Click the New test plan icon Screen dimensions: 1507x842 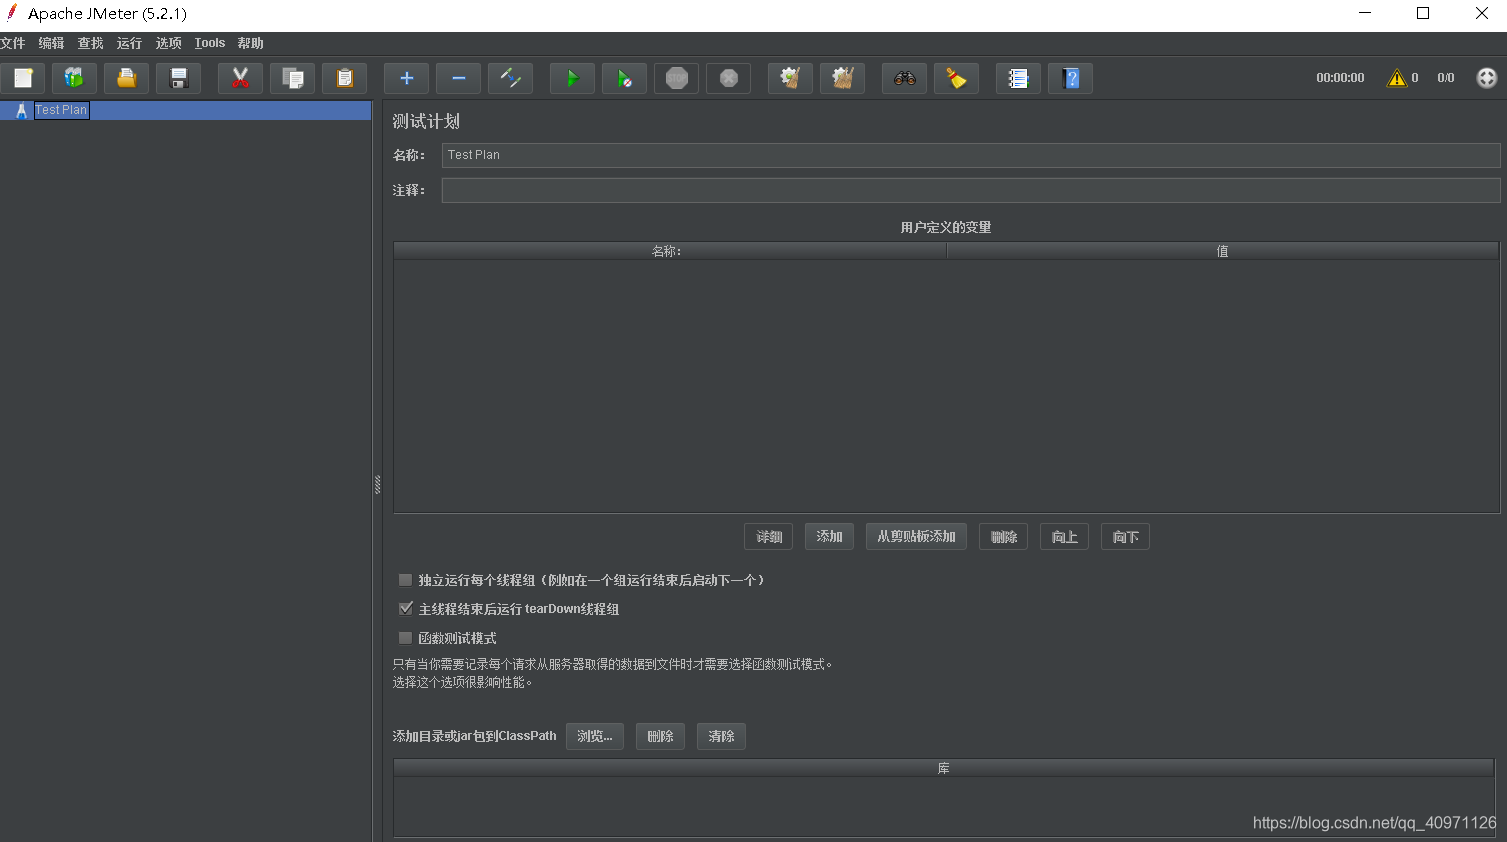point(23,78)
